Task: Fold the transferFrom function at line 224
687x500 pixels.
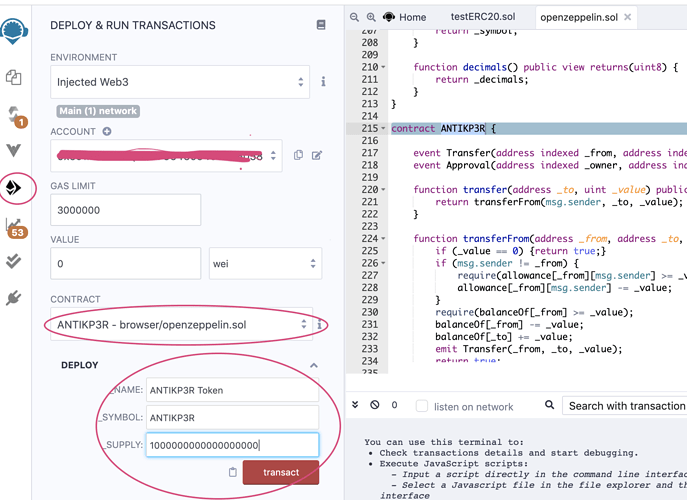Action: 383,239
